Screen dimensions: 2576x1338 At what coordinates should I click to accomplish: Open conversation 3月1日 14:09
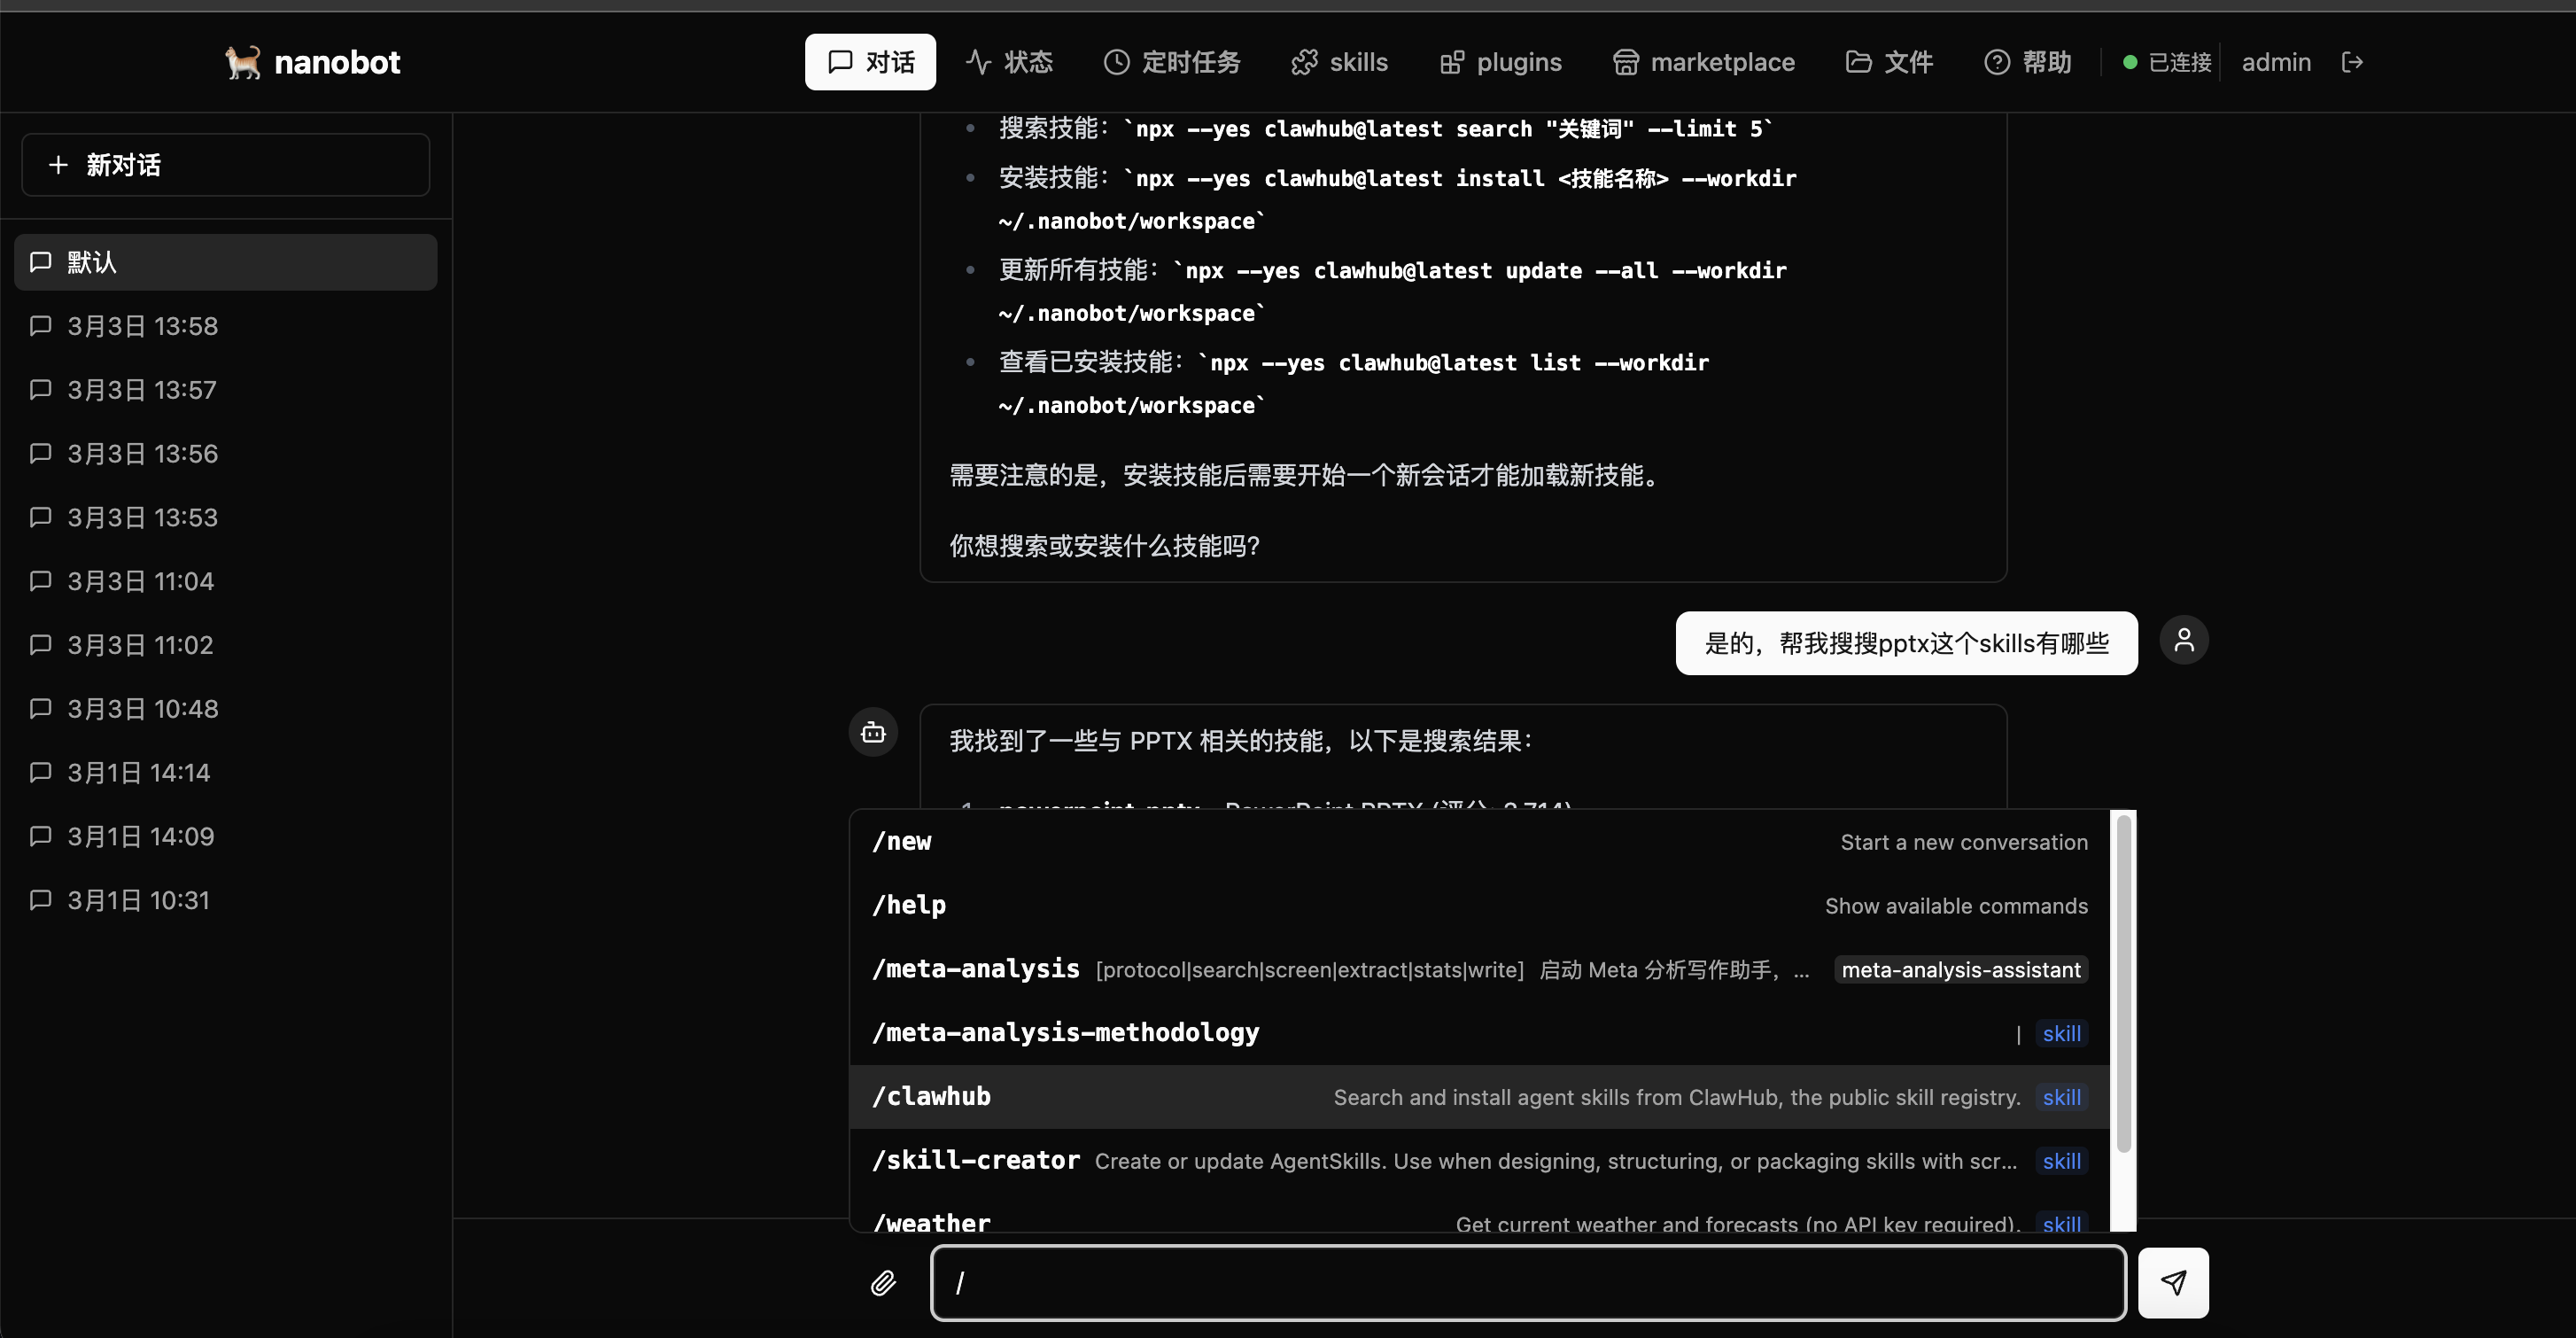tap(226, 836)
